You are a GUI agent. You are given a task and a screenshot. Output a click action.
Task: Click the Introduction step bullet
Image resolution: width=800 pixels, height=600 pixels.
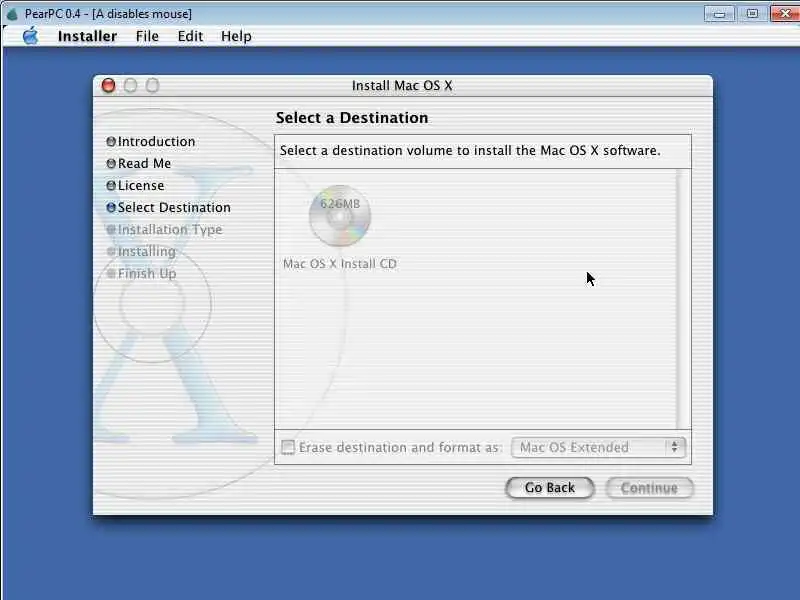point(111,141)
